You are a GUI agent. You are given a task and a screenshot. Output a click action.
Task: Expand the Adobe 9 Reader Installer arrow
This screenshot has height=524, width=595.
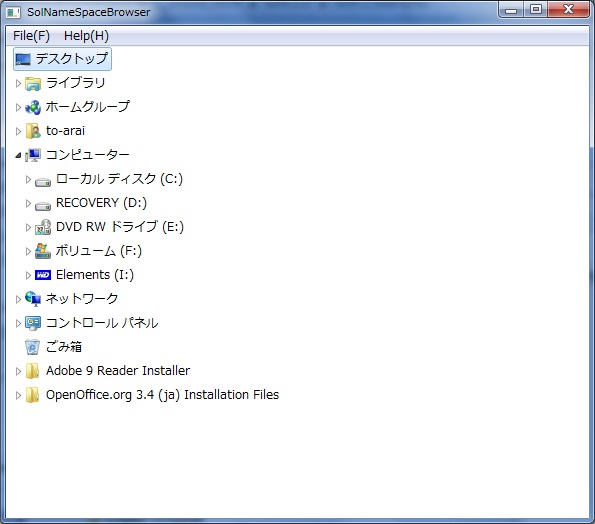click(18, 371)
